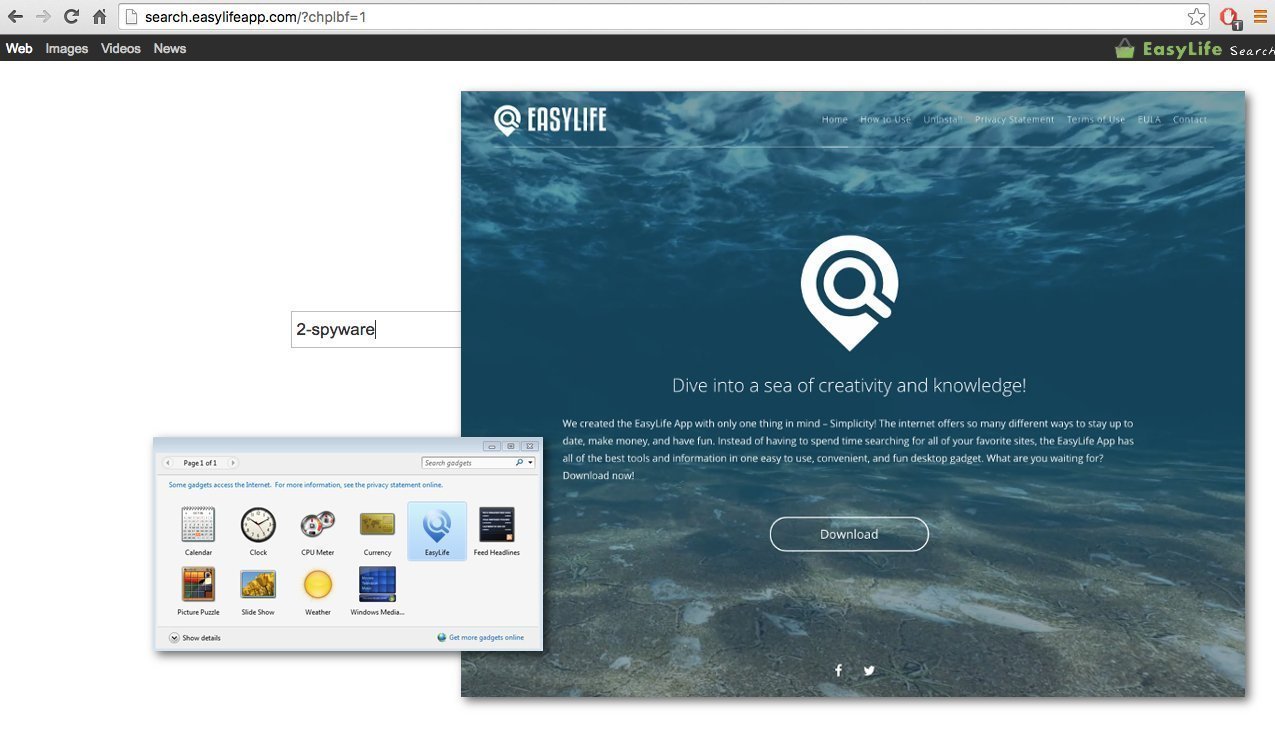Click the magnifier in Search gadgets box
The width and height of the screenshot is (1275, 755).
tap(519, 463)
